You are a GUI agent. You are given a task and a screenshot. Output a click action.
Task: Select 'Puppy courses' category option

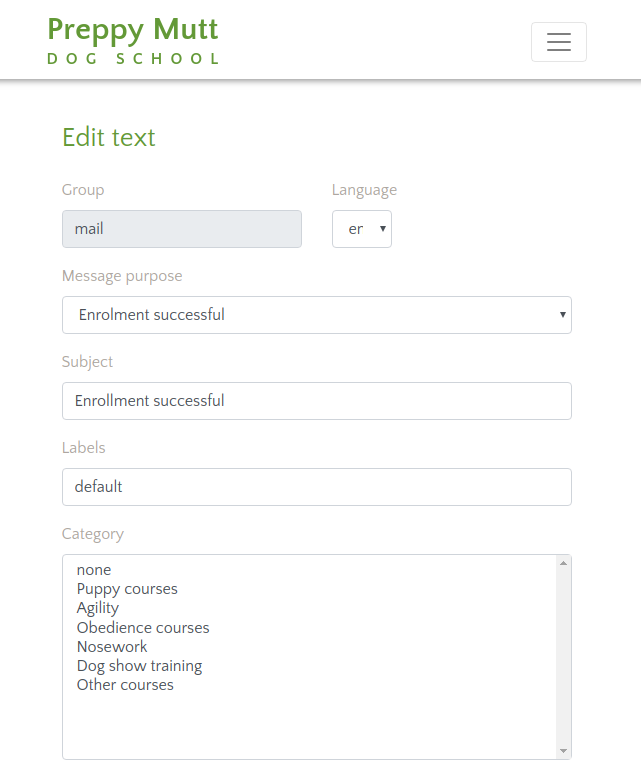127,589
